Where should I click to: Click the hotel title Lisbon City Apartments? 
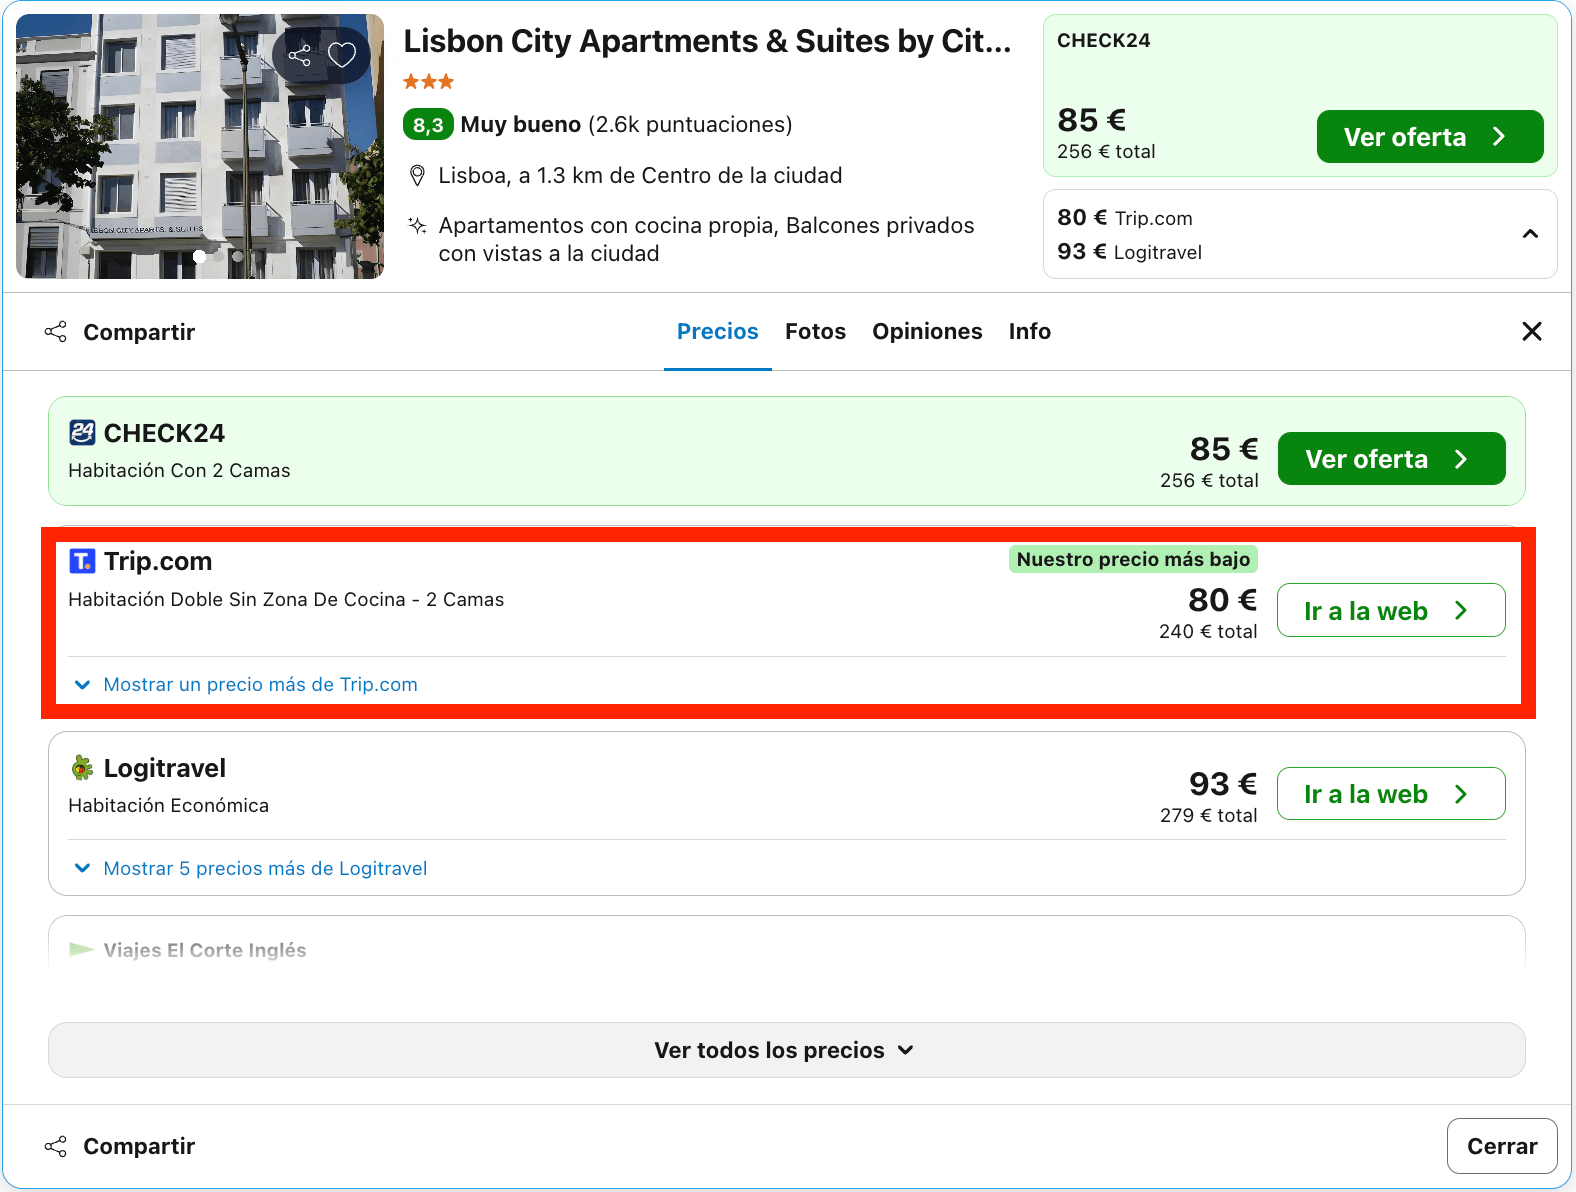tap(707, 41)
